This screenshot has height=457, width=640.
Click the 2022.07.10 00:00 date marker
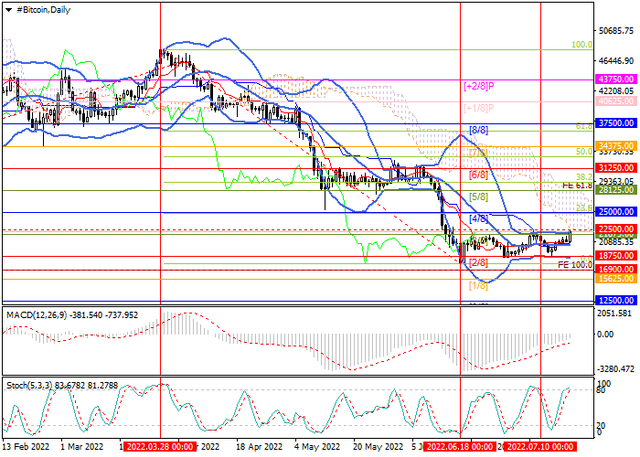tap(541, 449)
